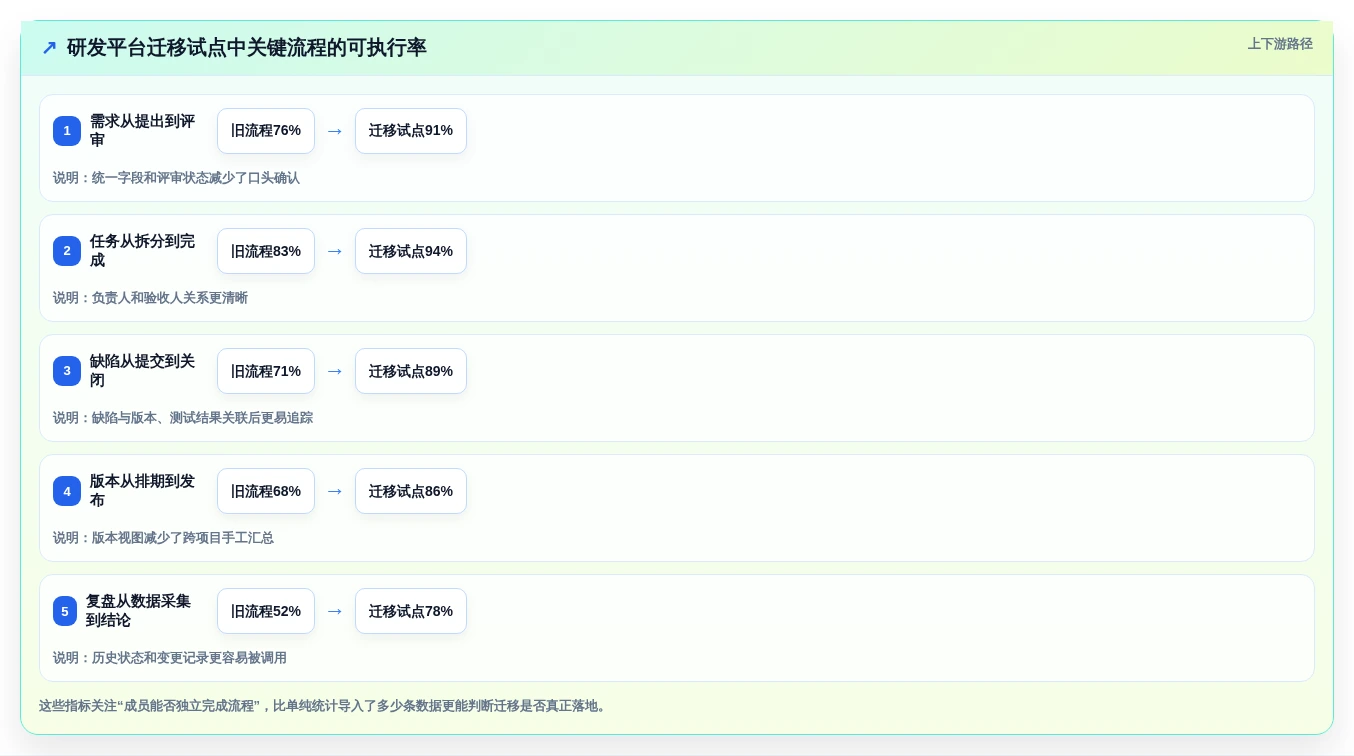The height and width of the screenshot is (756, 1354).
Task: Click the 旧流程83% chip
Action: (x=266, y=251)
